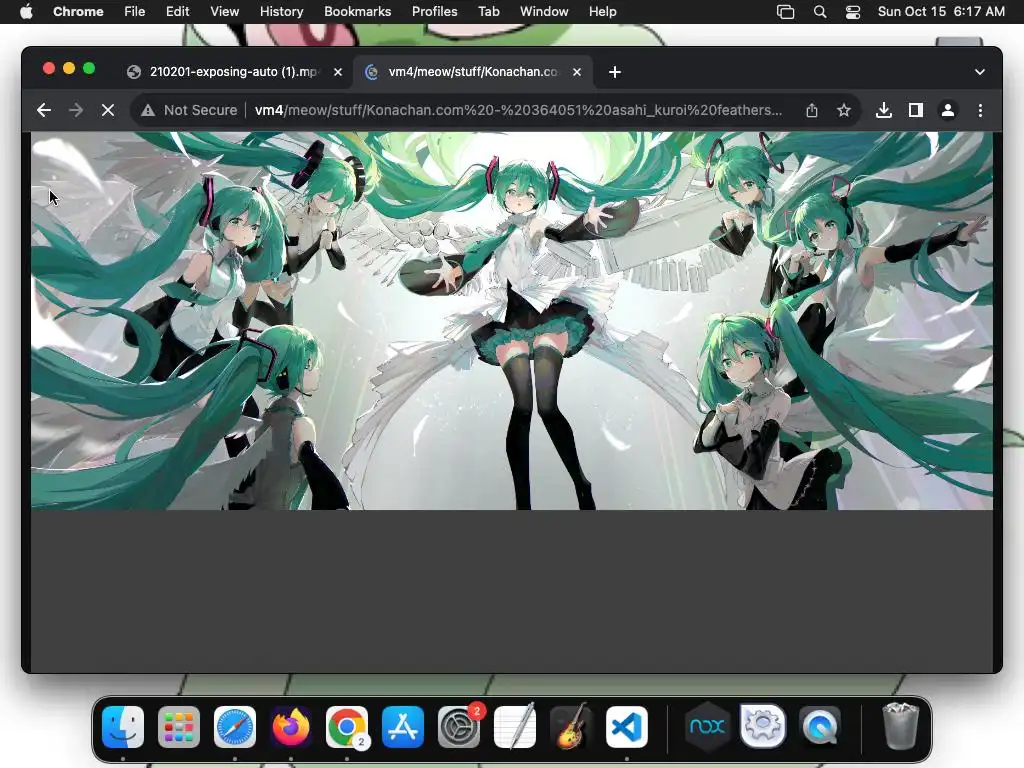Open System Settings with badge
Viewport: 1024px width, 768px height.
tap(459, 727)
